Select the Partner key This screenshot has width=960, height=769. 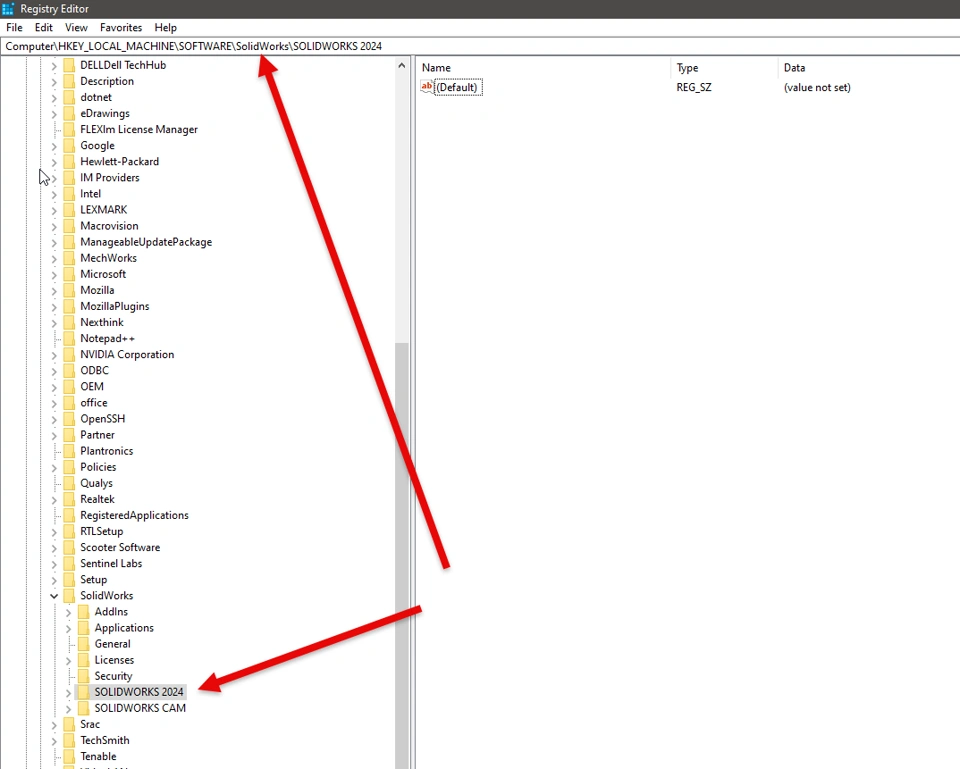coord(97,435)
